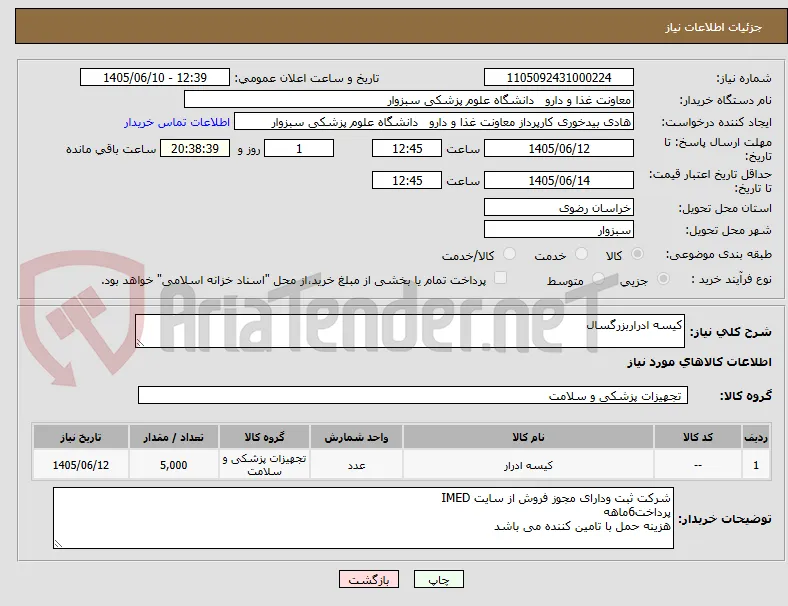Click the unit cell عدد
Image resolution: width=788 pixels, height=606 pixels.
pyautogui.click(x=356, y=465)
